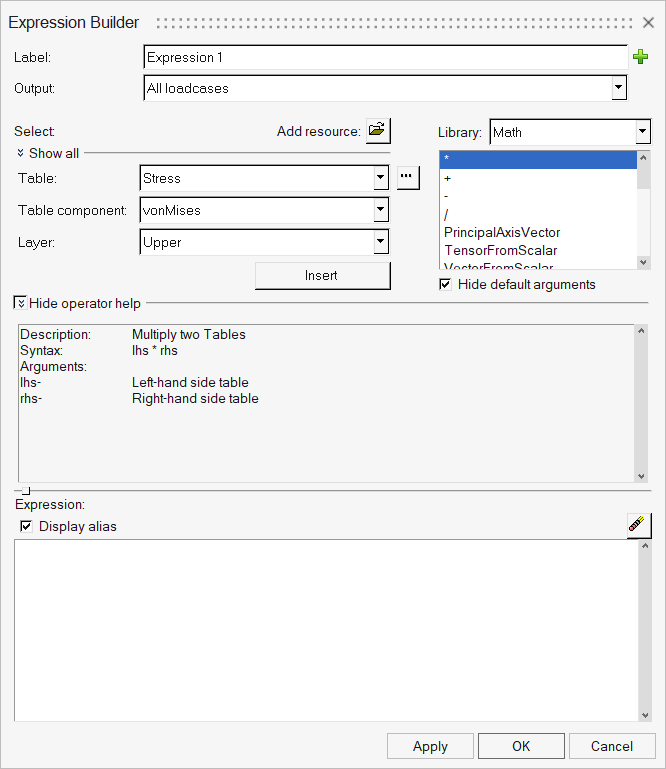Expand the Library Math dropdown

tap(643, 132)
